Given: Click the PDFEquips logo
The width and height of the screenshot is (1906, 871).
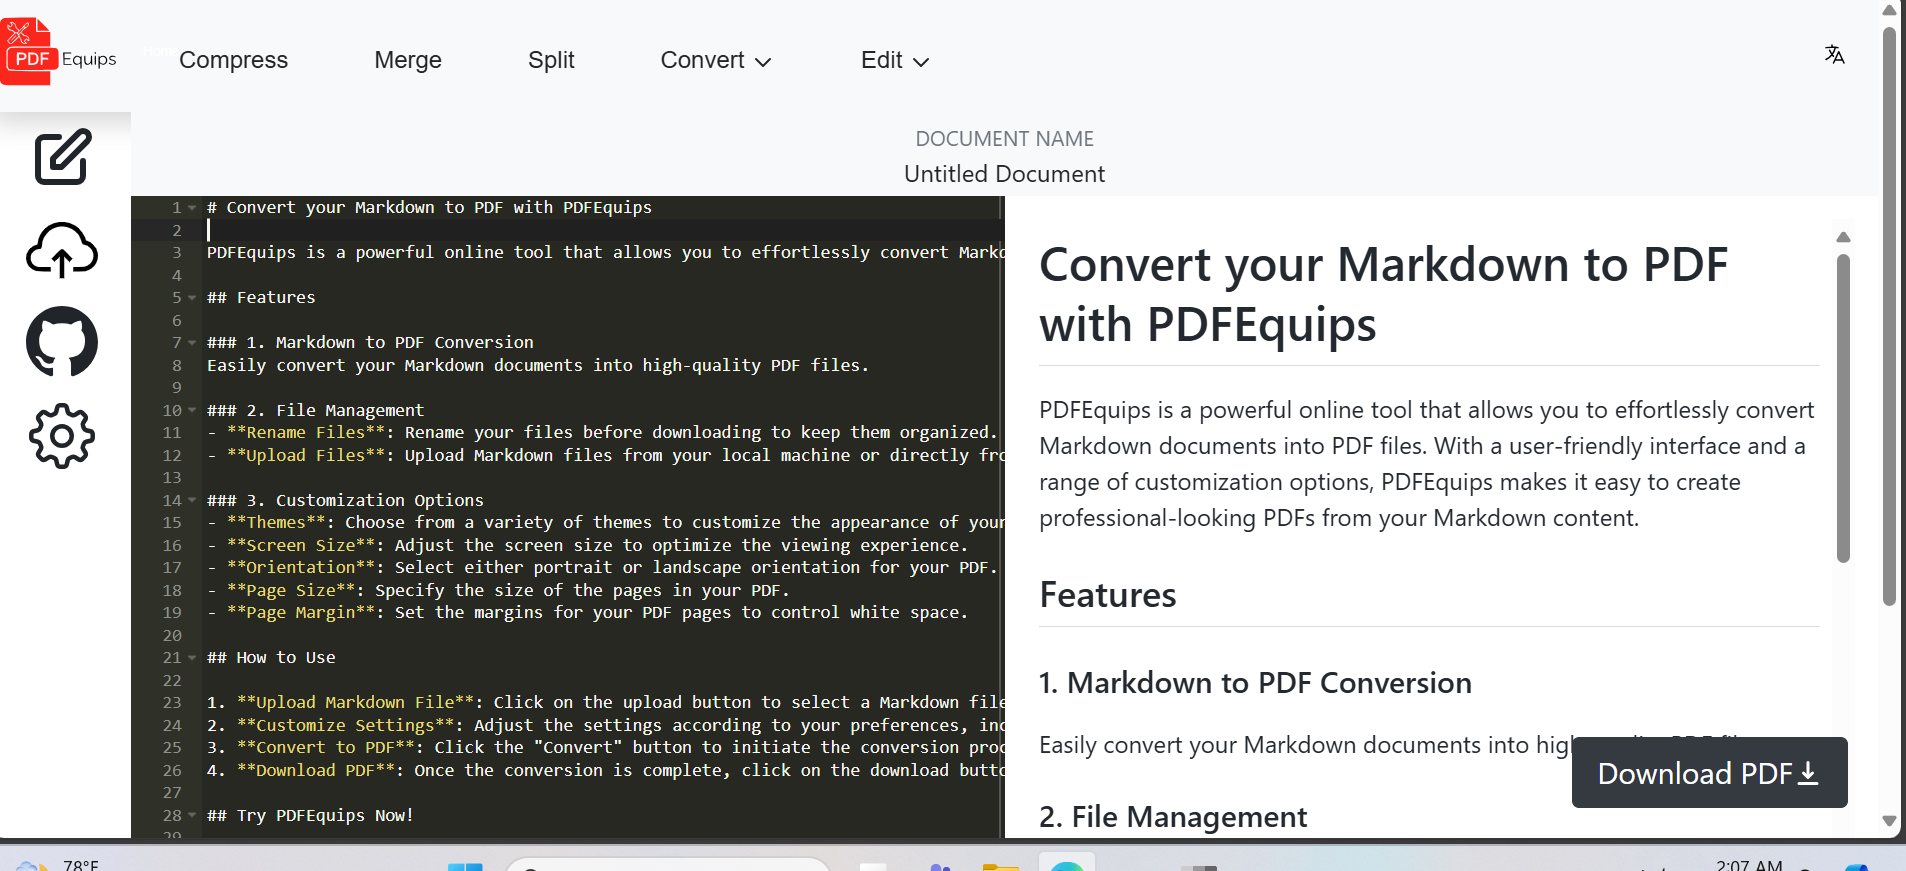Looking at the screenshot, I should click(x=60, y=52).
